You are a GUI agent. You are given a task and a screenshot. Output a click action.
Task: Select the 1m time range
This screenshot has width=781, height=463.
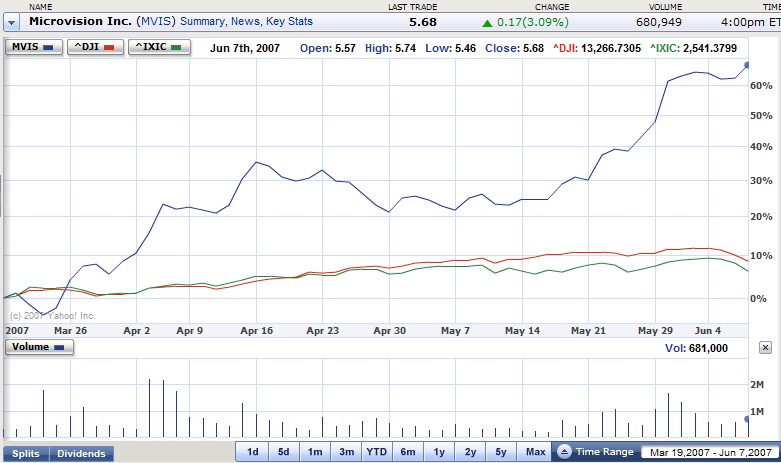point(315,452)
